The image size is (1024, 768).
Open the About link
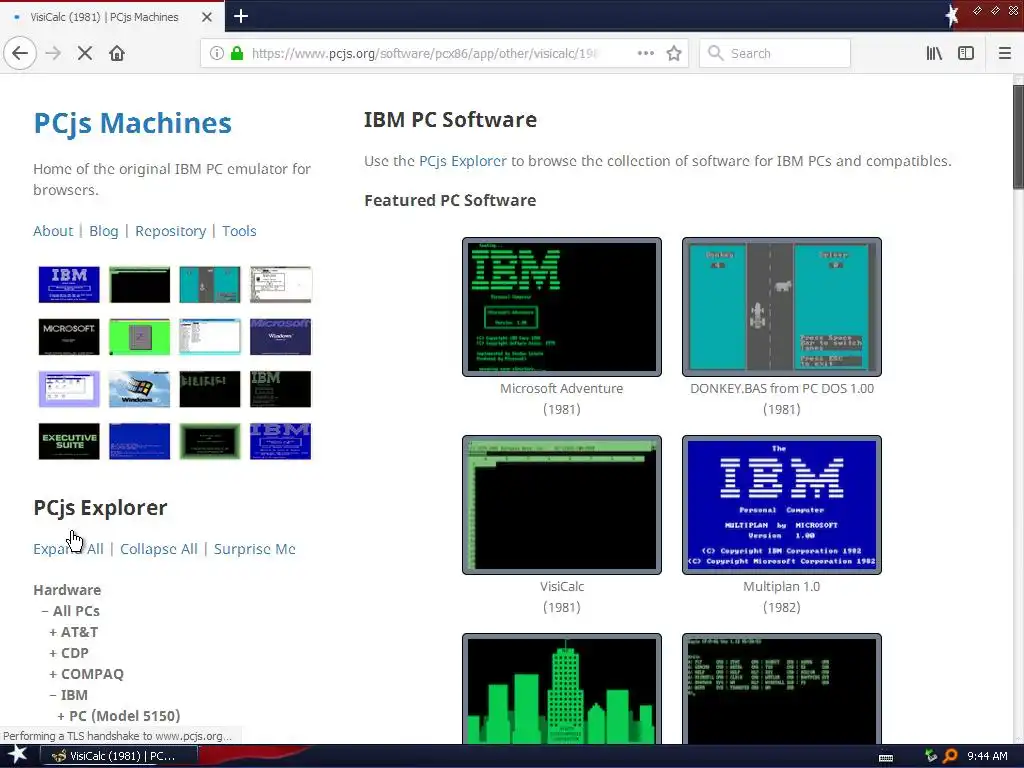click(x=54, y=231)
